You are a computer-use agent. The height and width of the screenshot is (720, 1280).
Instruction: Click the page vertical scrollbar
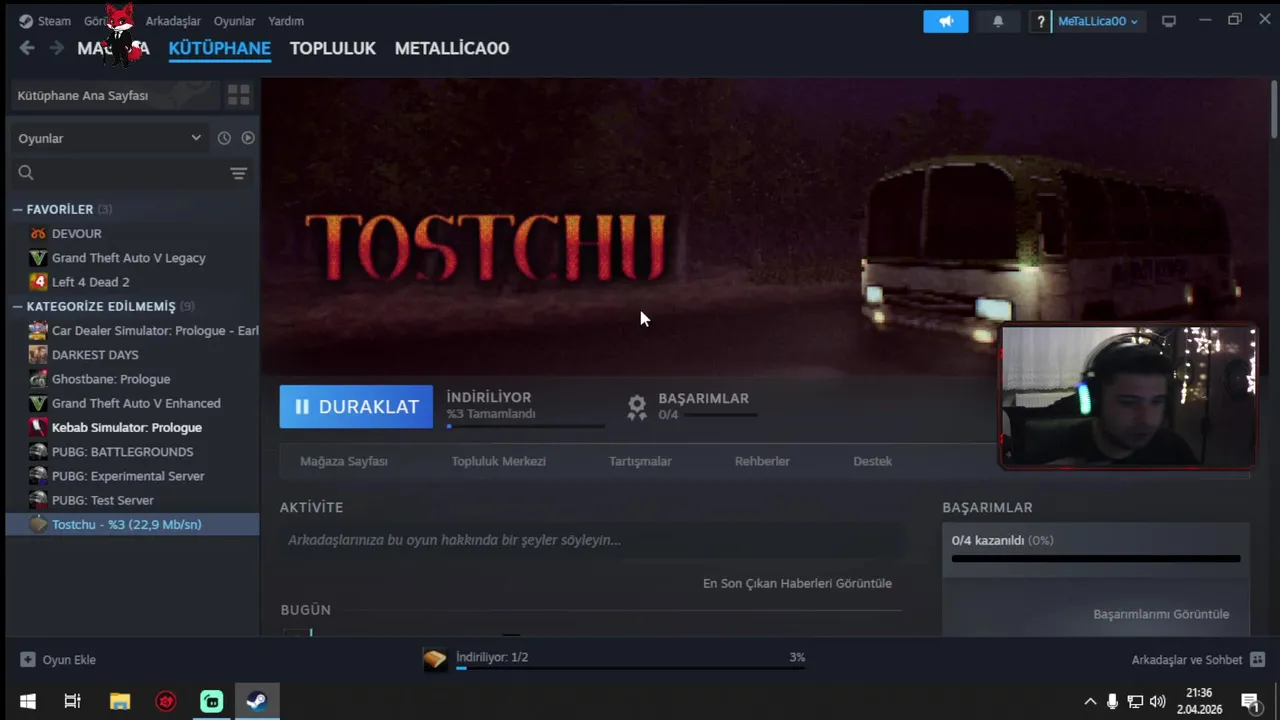pos(1274,110)
